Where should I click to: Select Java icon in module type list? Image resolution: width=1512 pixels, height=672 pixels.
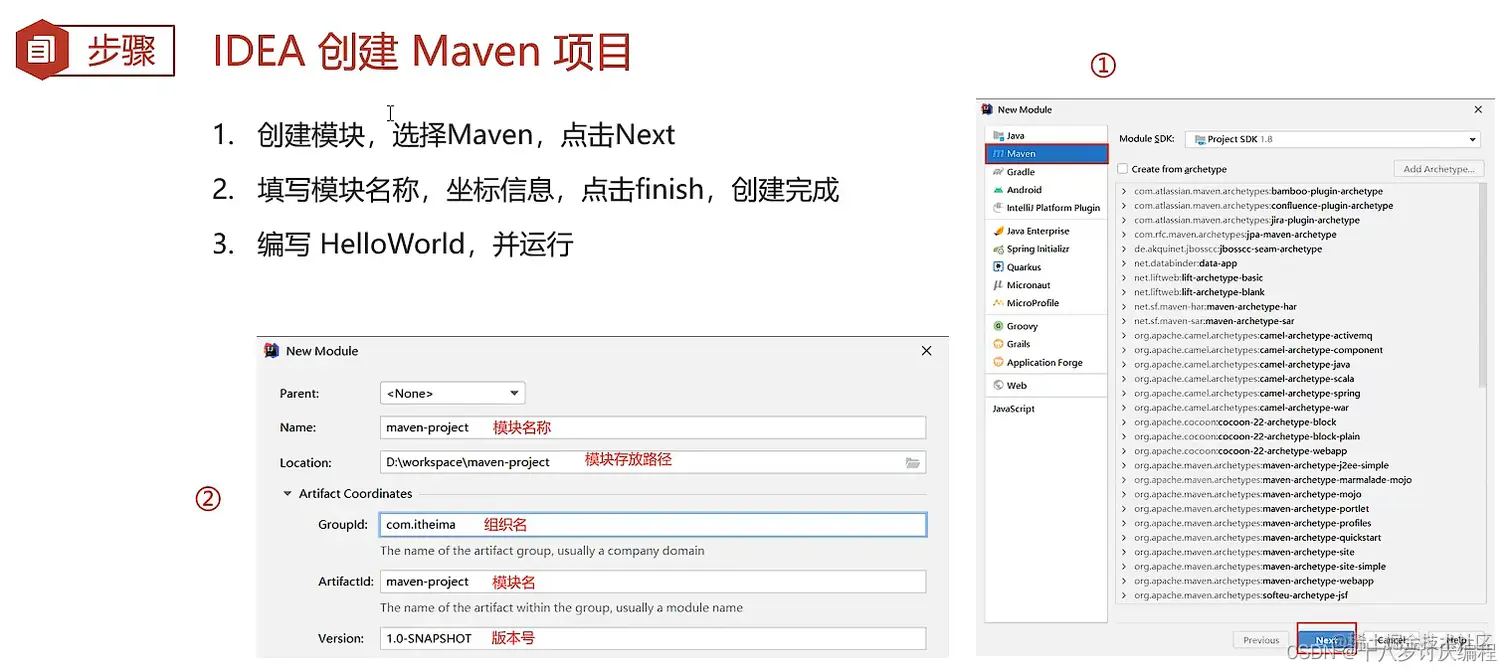pyautogui.click(x=998, y=136)
